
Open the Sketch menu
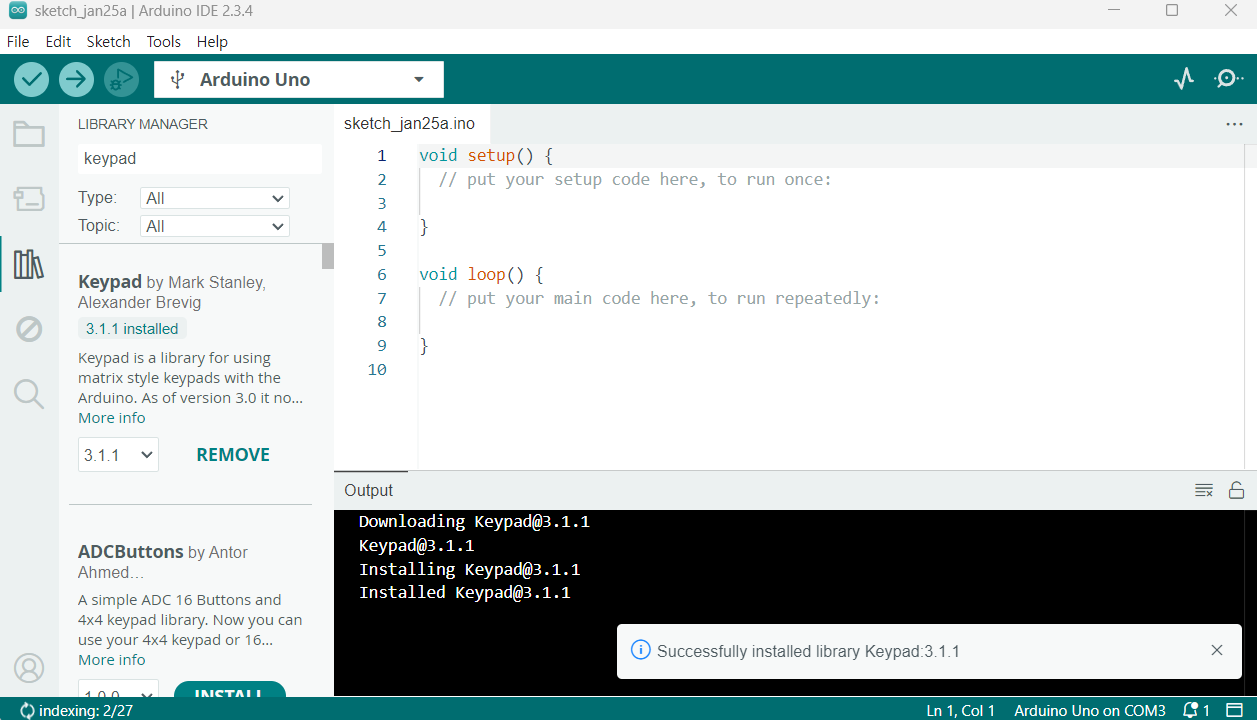coord(109,41)
